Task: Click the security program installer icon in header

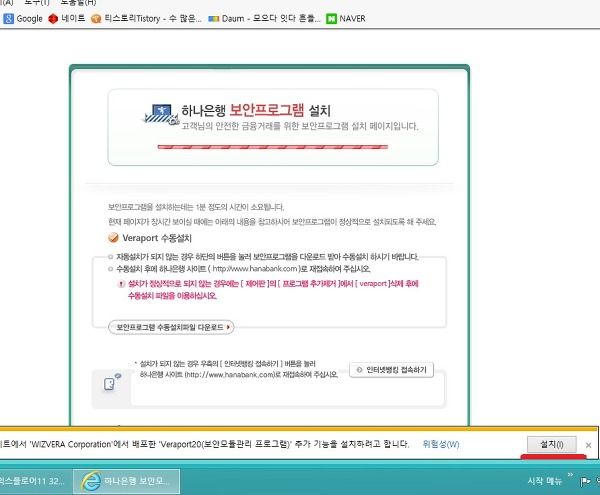Action: tap(161, 115)
